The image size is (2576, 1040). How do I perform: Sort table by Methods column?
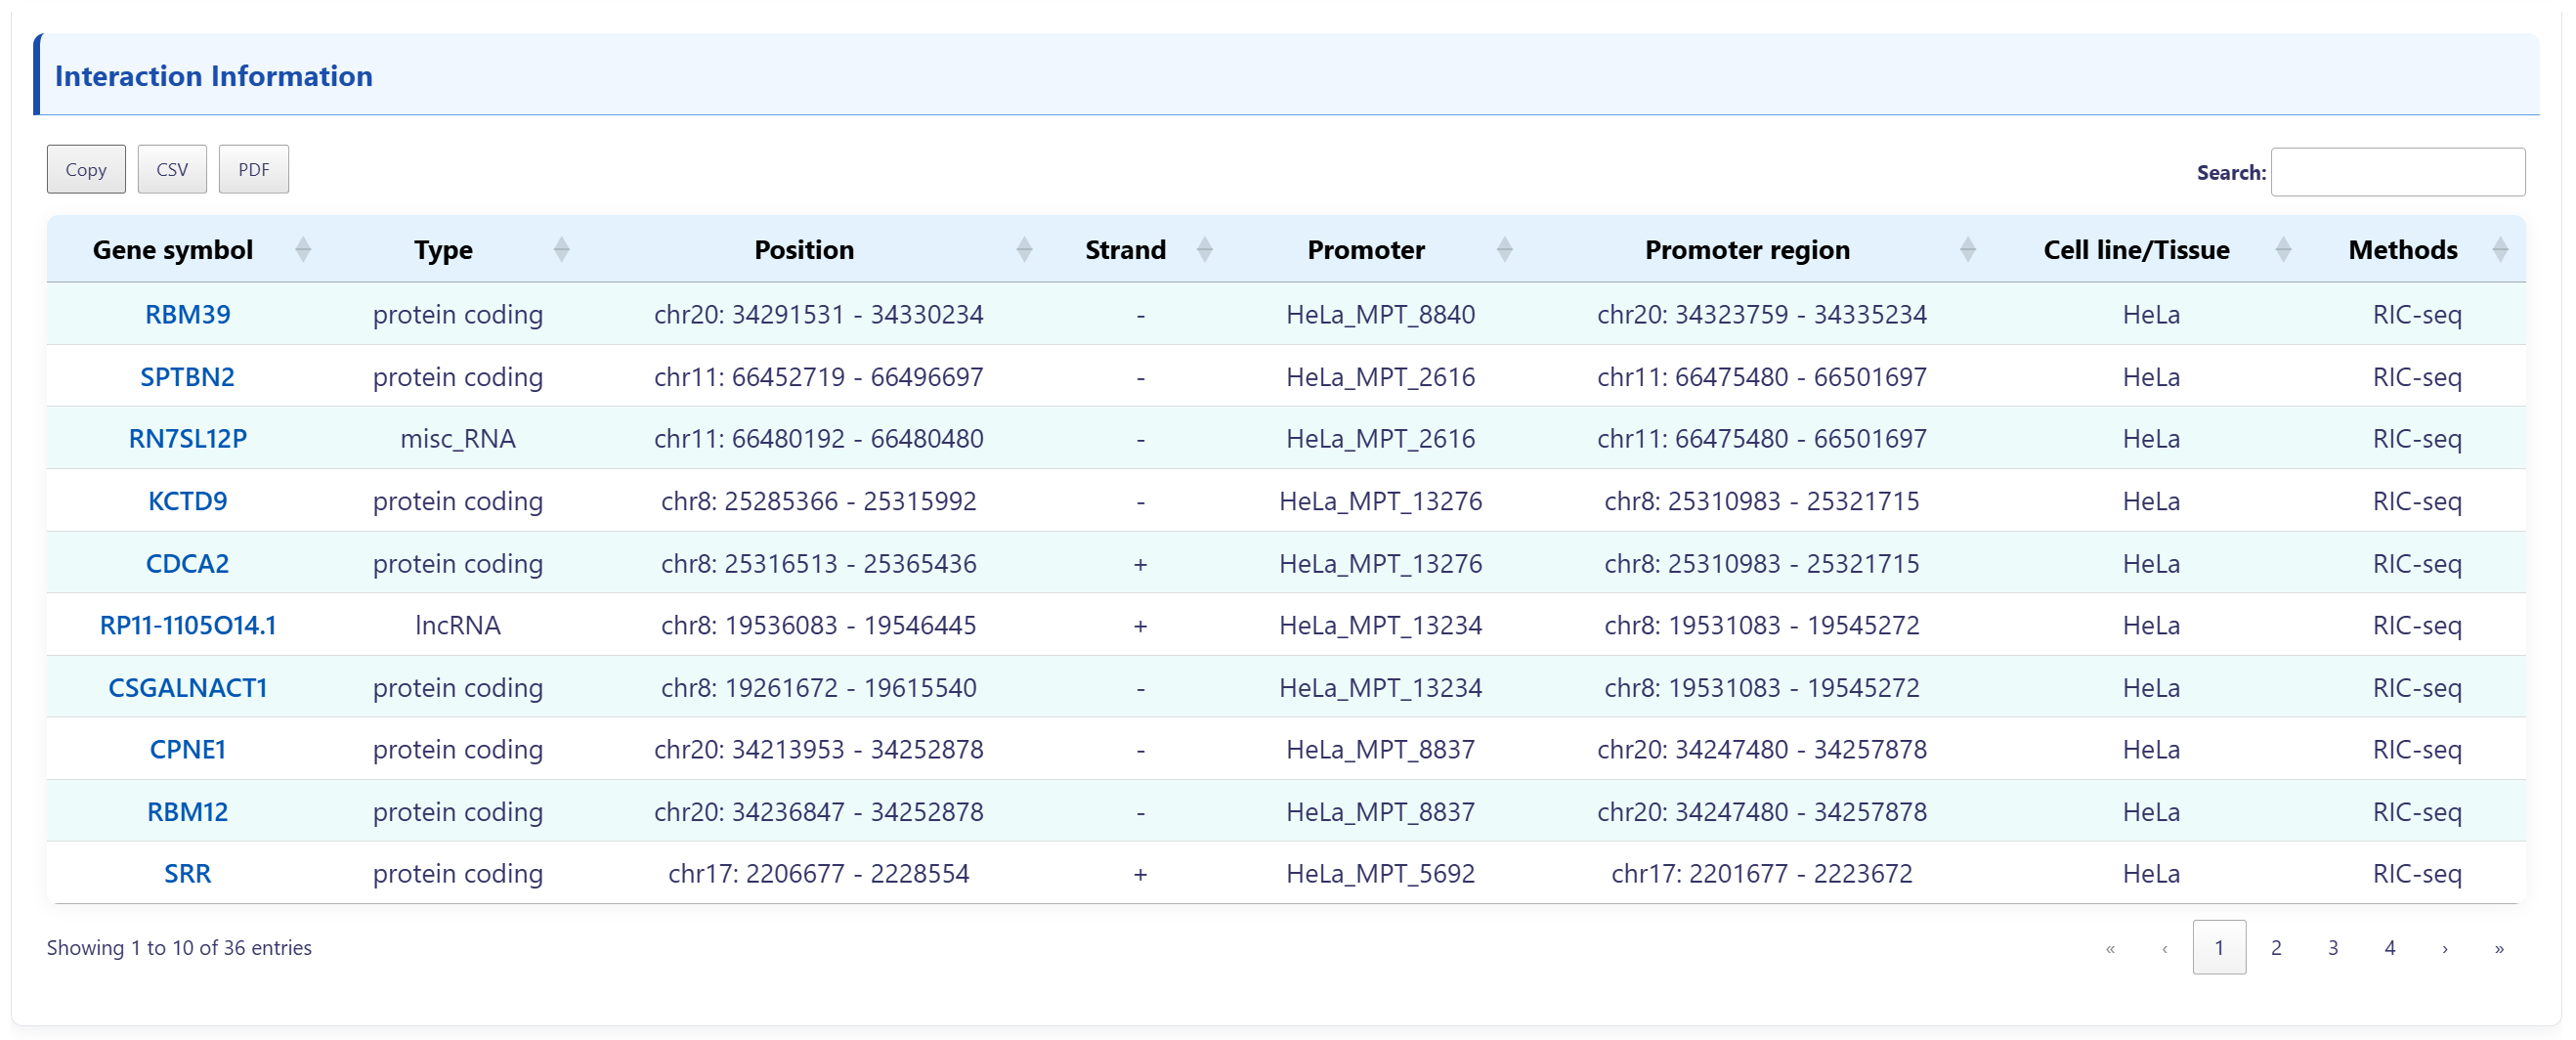tap(2402, 250)
